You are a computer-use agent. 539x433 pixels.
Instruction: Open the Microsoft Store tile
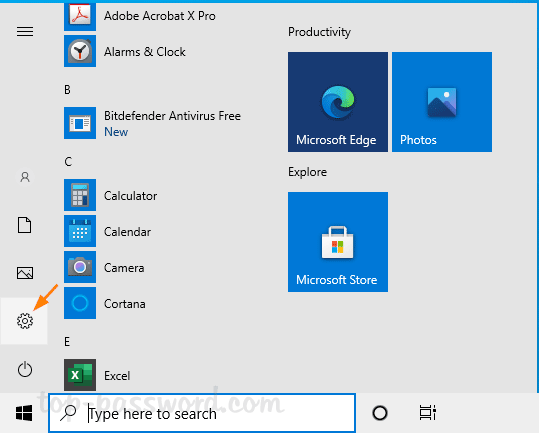[338, 242]
